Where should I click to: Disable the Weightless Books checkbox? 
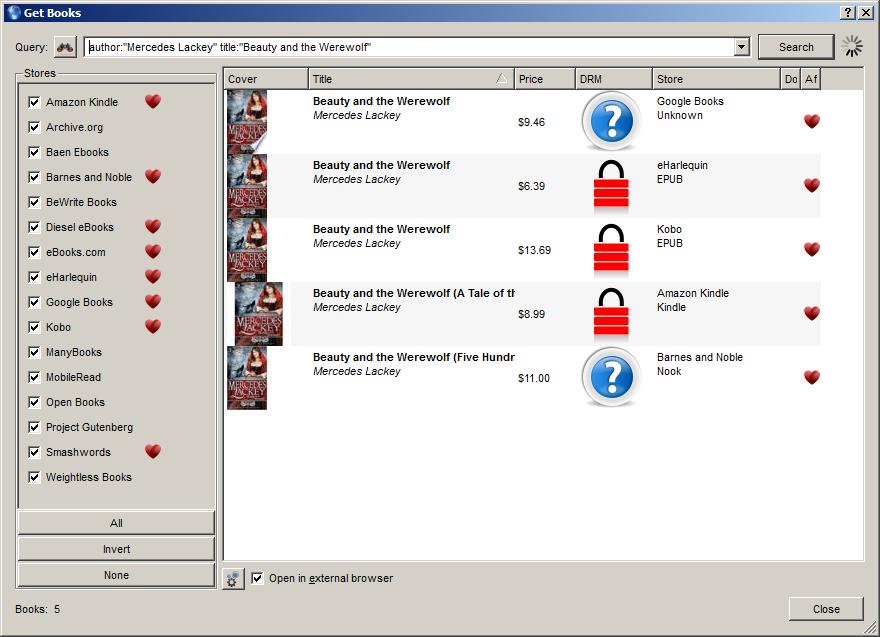(x=34, y=477)
